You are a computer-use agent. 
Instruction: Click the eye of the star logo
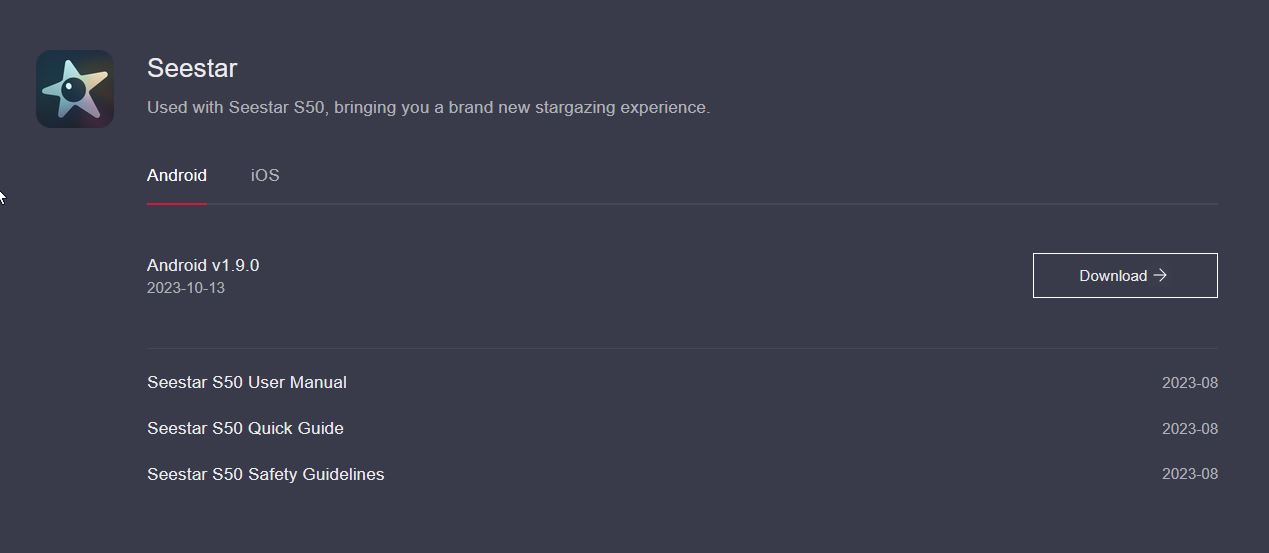[72, 88]
